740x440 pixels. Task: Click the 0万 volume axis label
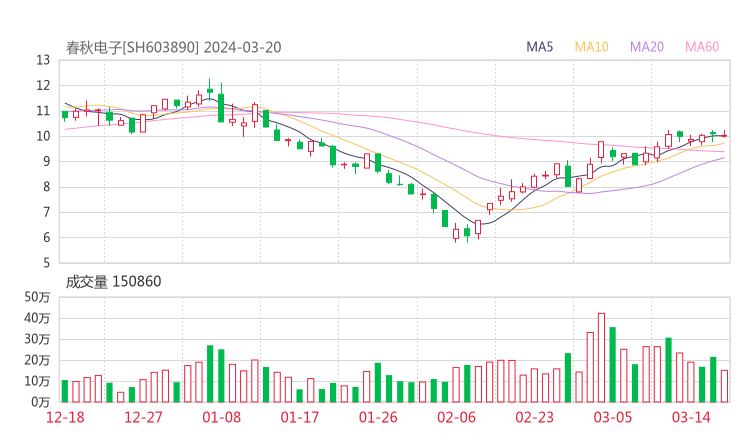coord(41,402)
